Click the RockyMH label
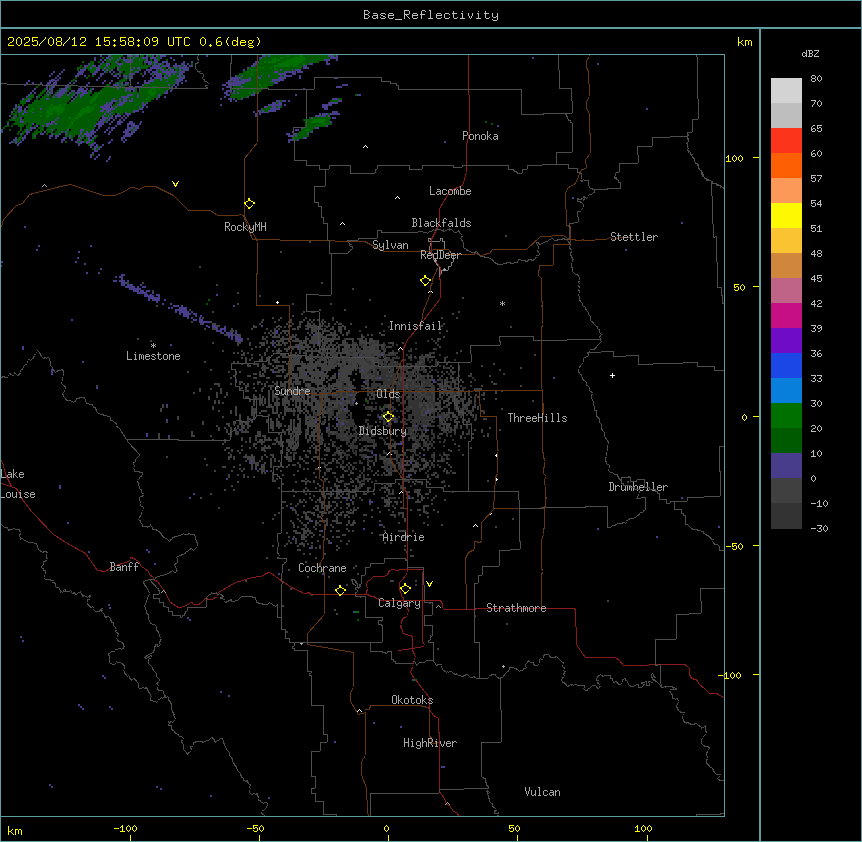Image resolution: width=862 pixels, height=842 pixels. pyautogui.click(x=245, y=227)
